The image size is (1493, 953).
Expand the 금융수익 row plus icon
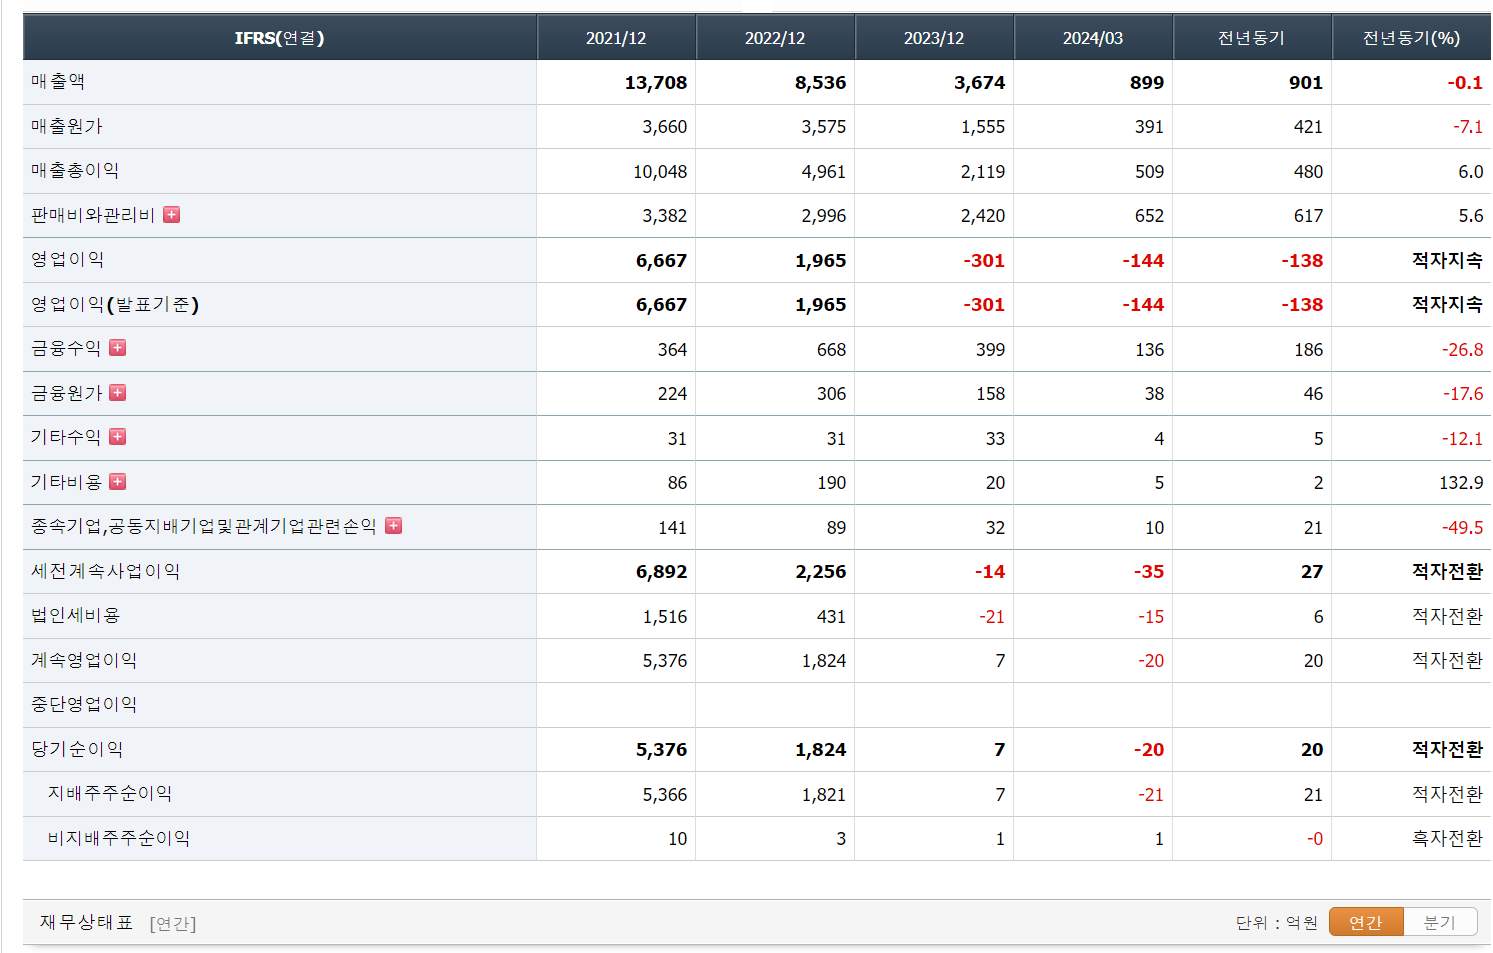(118, 348)
